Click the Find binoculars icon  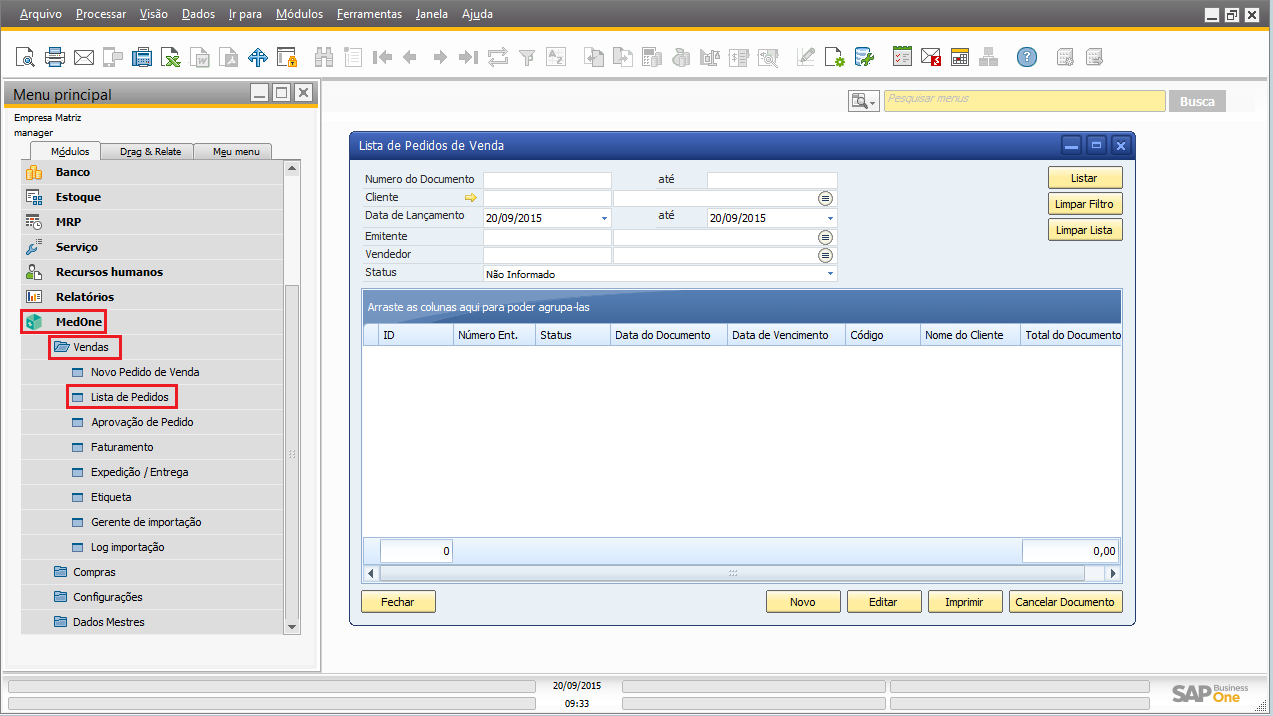point(324,57)
